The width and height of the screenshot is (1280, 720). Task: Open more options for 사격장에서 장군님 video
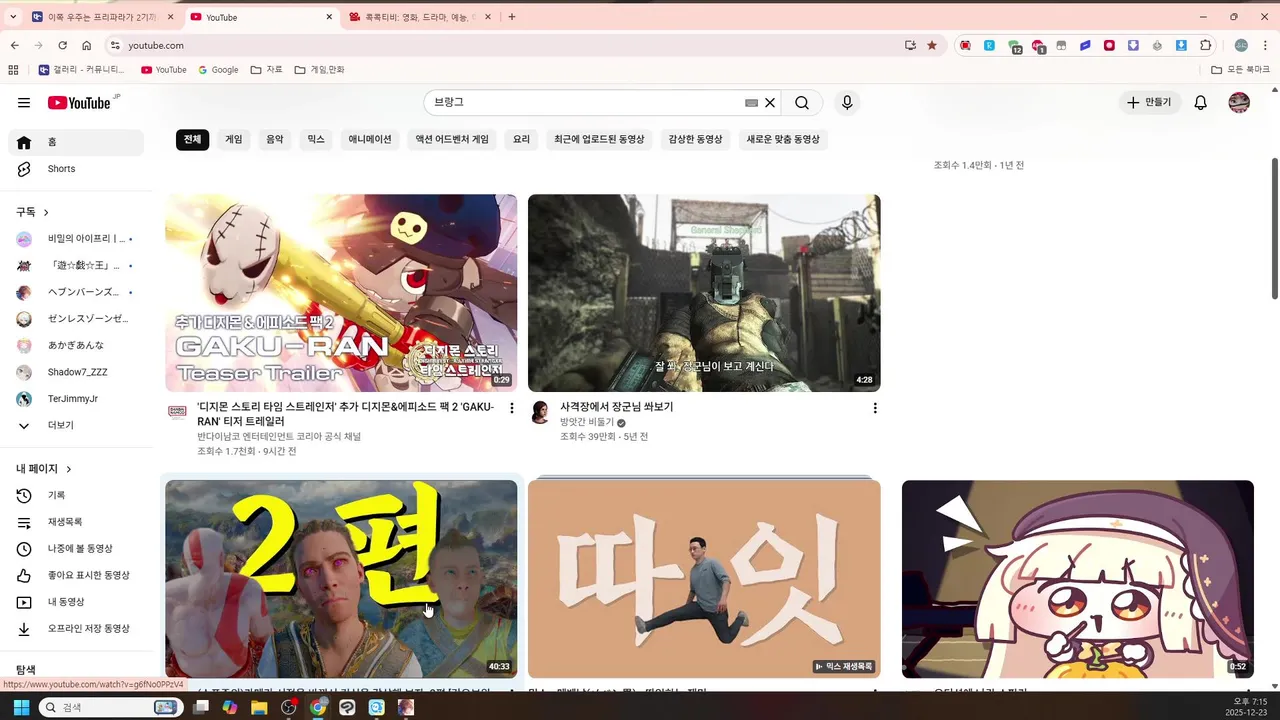point(875,408)
